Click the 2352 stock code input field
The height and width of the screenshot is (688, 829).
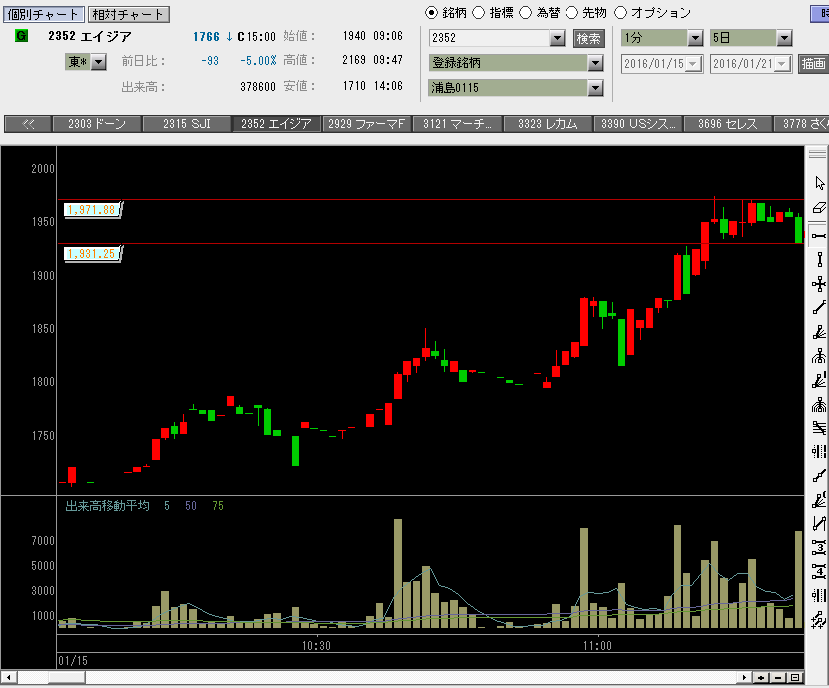pyautogui.click(x=490, y=38)
